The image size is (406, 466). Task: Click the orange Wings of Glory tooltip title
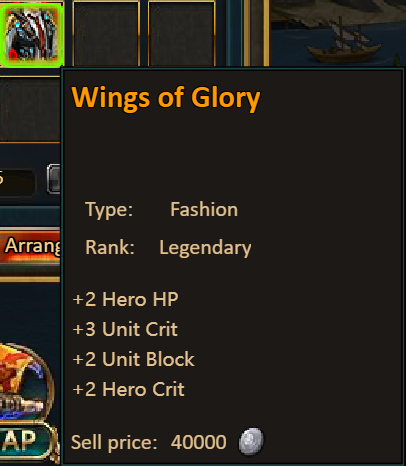tap(166, 98)
